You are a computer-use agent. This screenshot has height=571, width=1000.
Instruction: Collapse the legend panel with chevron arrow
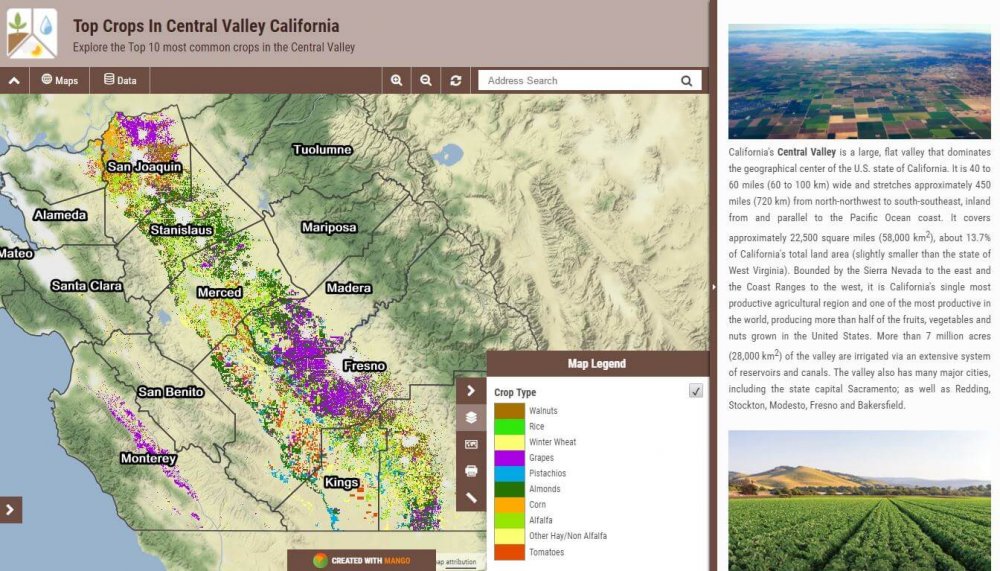[x=471, y=390]
